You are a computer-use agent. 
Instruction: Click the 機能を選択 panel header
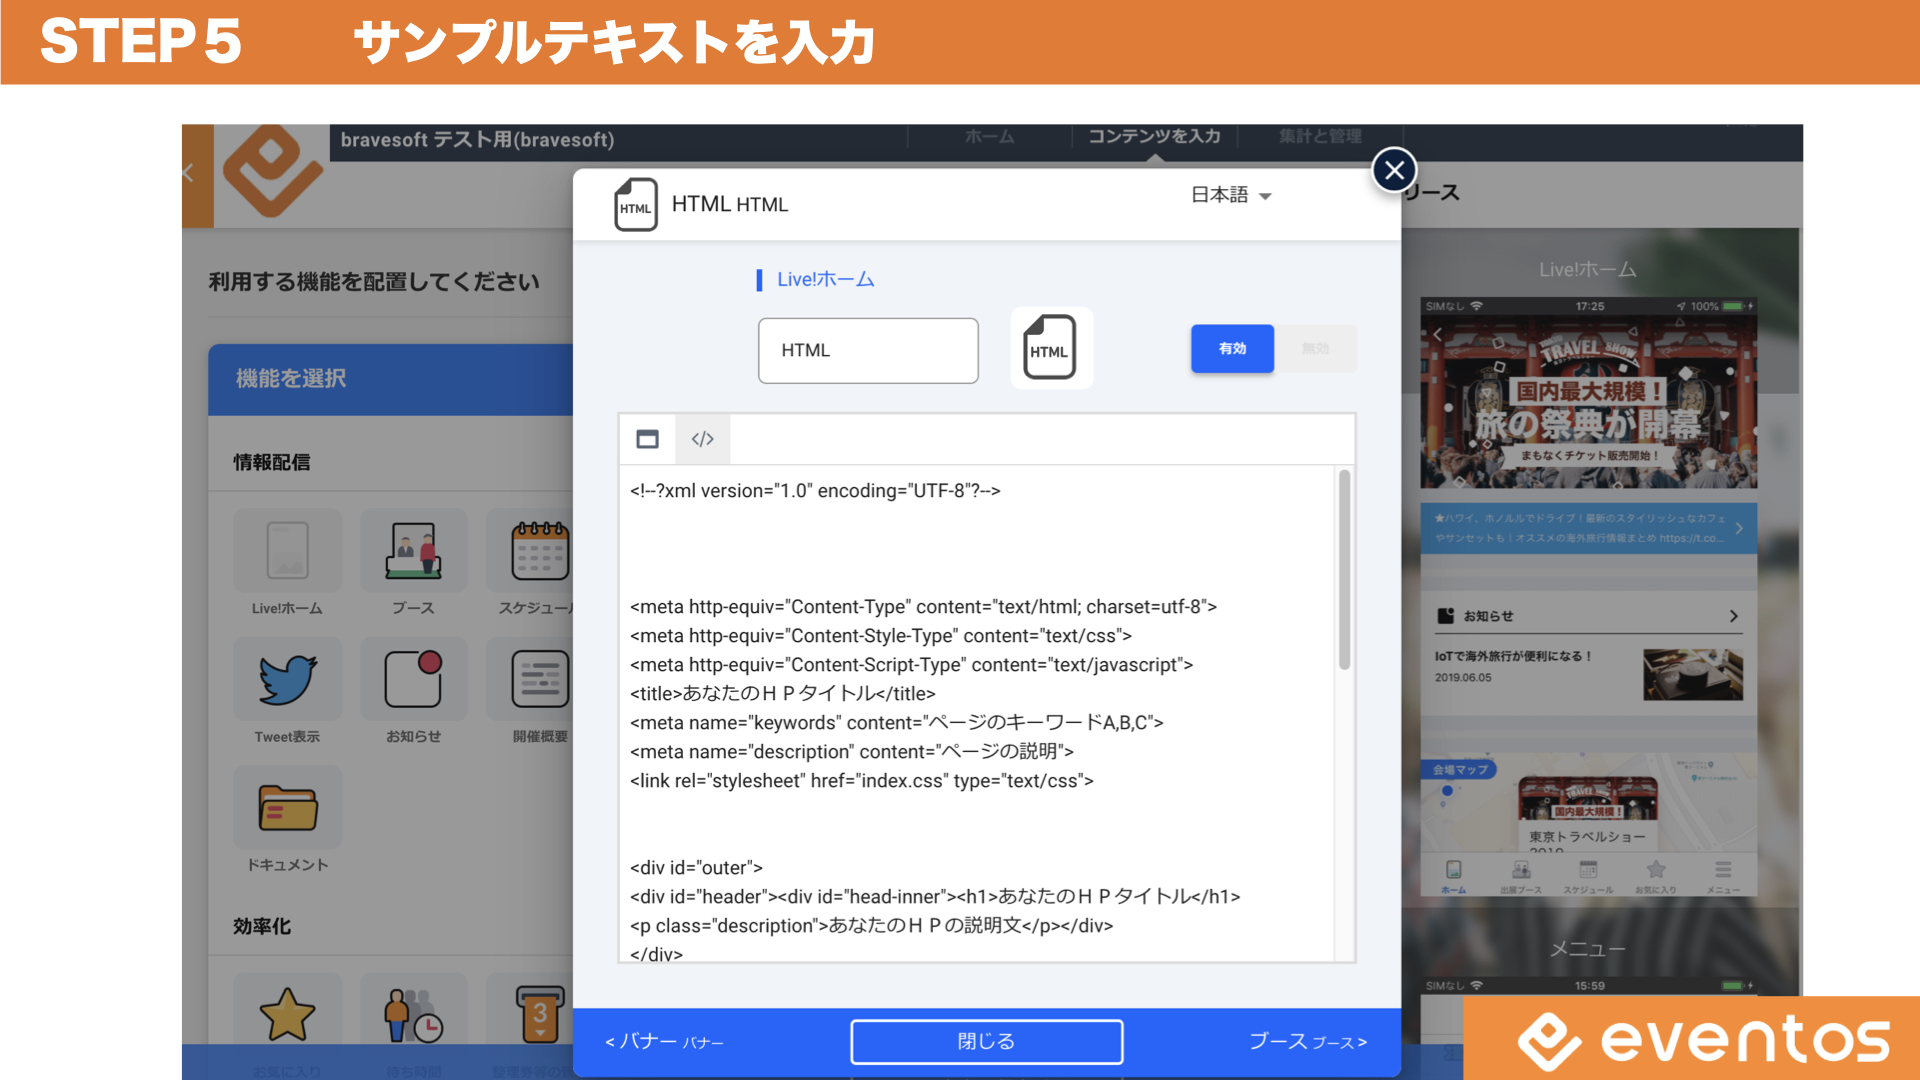tap(391, 379)
